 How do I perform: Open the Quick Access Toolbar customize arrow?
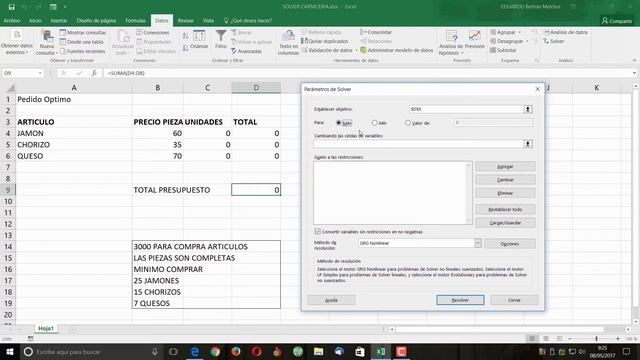tap(65, 7)
